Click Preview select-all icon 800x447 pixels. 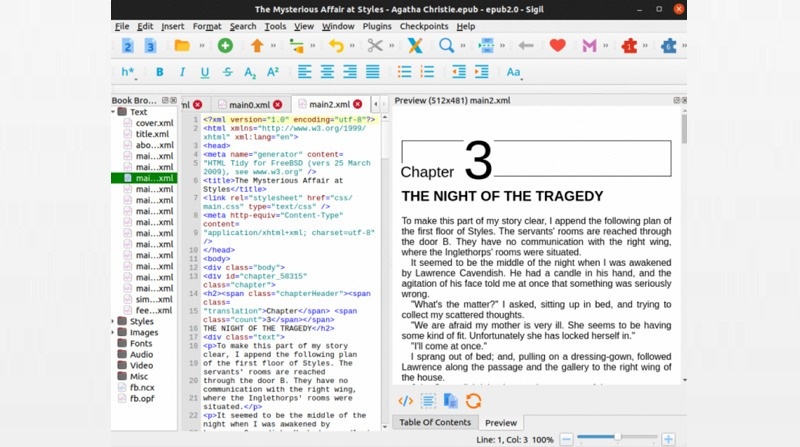(x=428, y=401)
